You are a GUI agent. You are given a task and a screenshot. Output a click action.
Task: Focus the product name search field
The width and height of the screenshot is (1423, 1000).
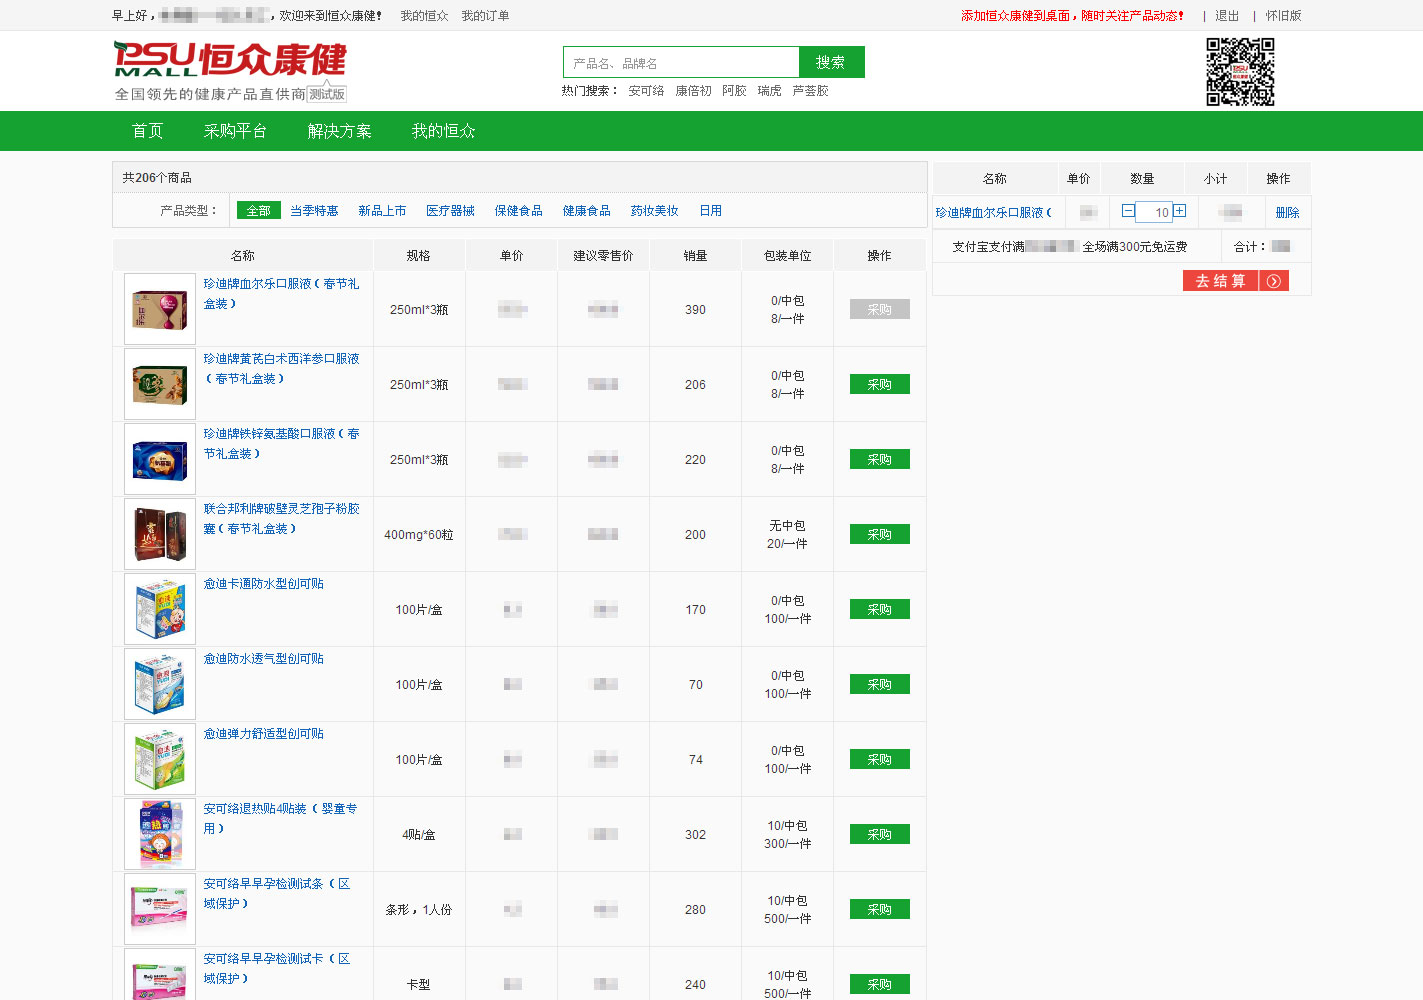681,62
